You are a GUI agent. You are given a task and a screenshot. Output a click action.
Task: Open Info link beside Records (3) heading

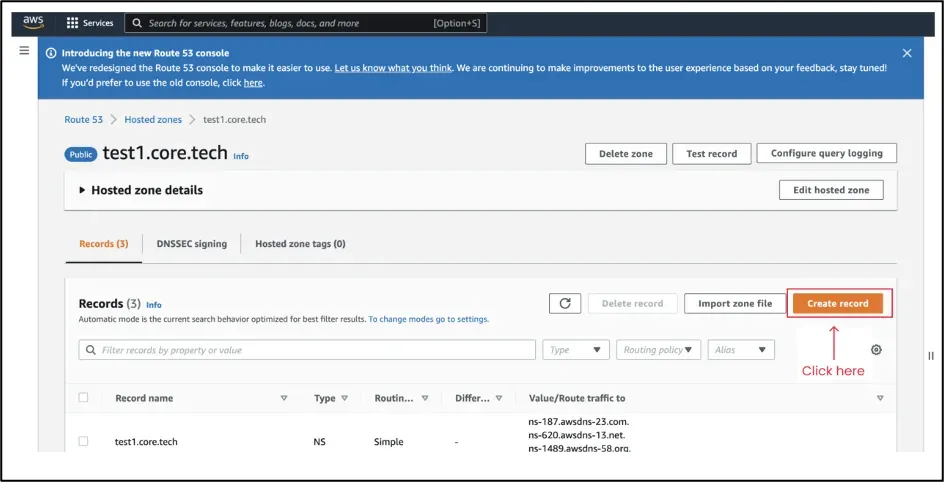(x=154, y=305)
